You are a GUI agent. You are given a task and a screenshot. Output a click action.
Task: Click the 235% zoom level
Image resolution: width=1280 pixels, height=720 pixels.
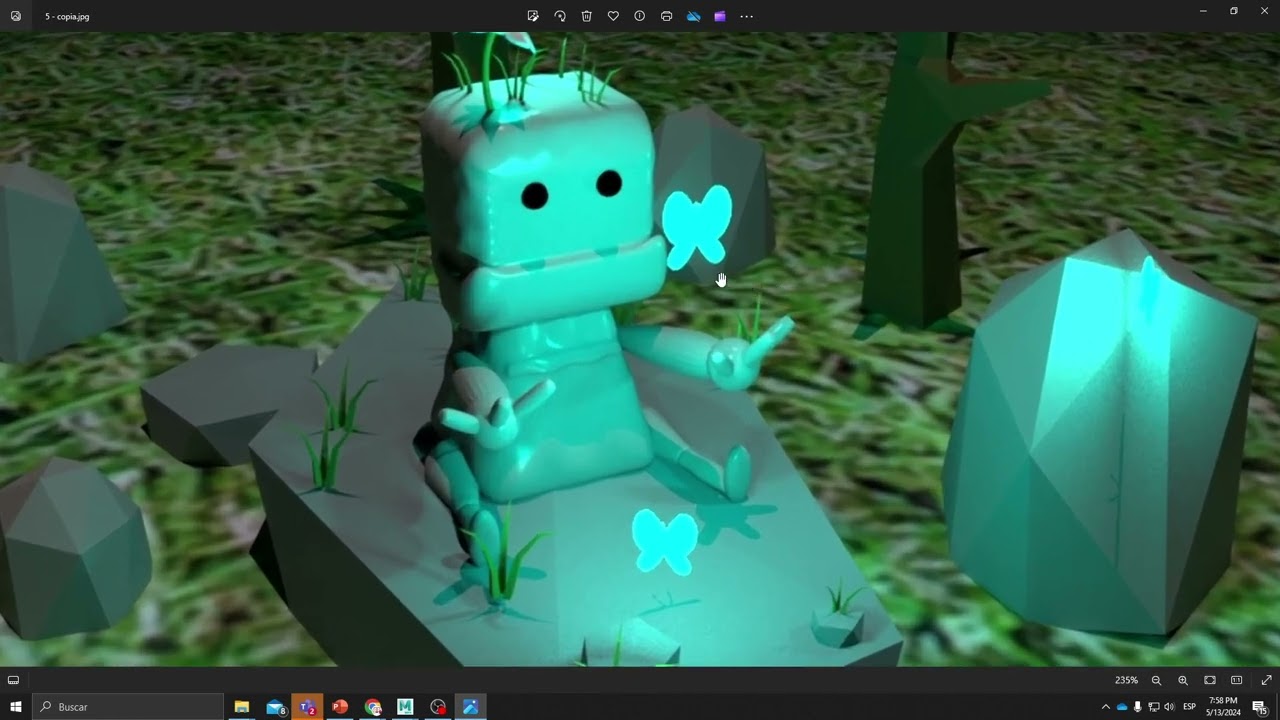1126,680
